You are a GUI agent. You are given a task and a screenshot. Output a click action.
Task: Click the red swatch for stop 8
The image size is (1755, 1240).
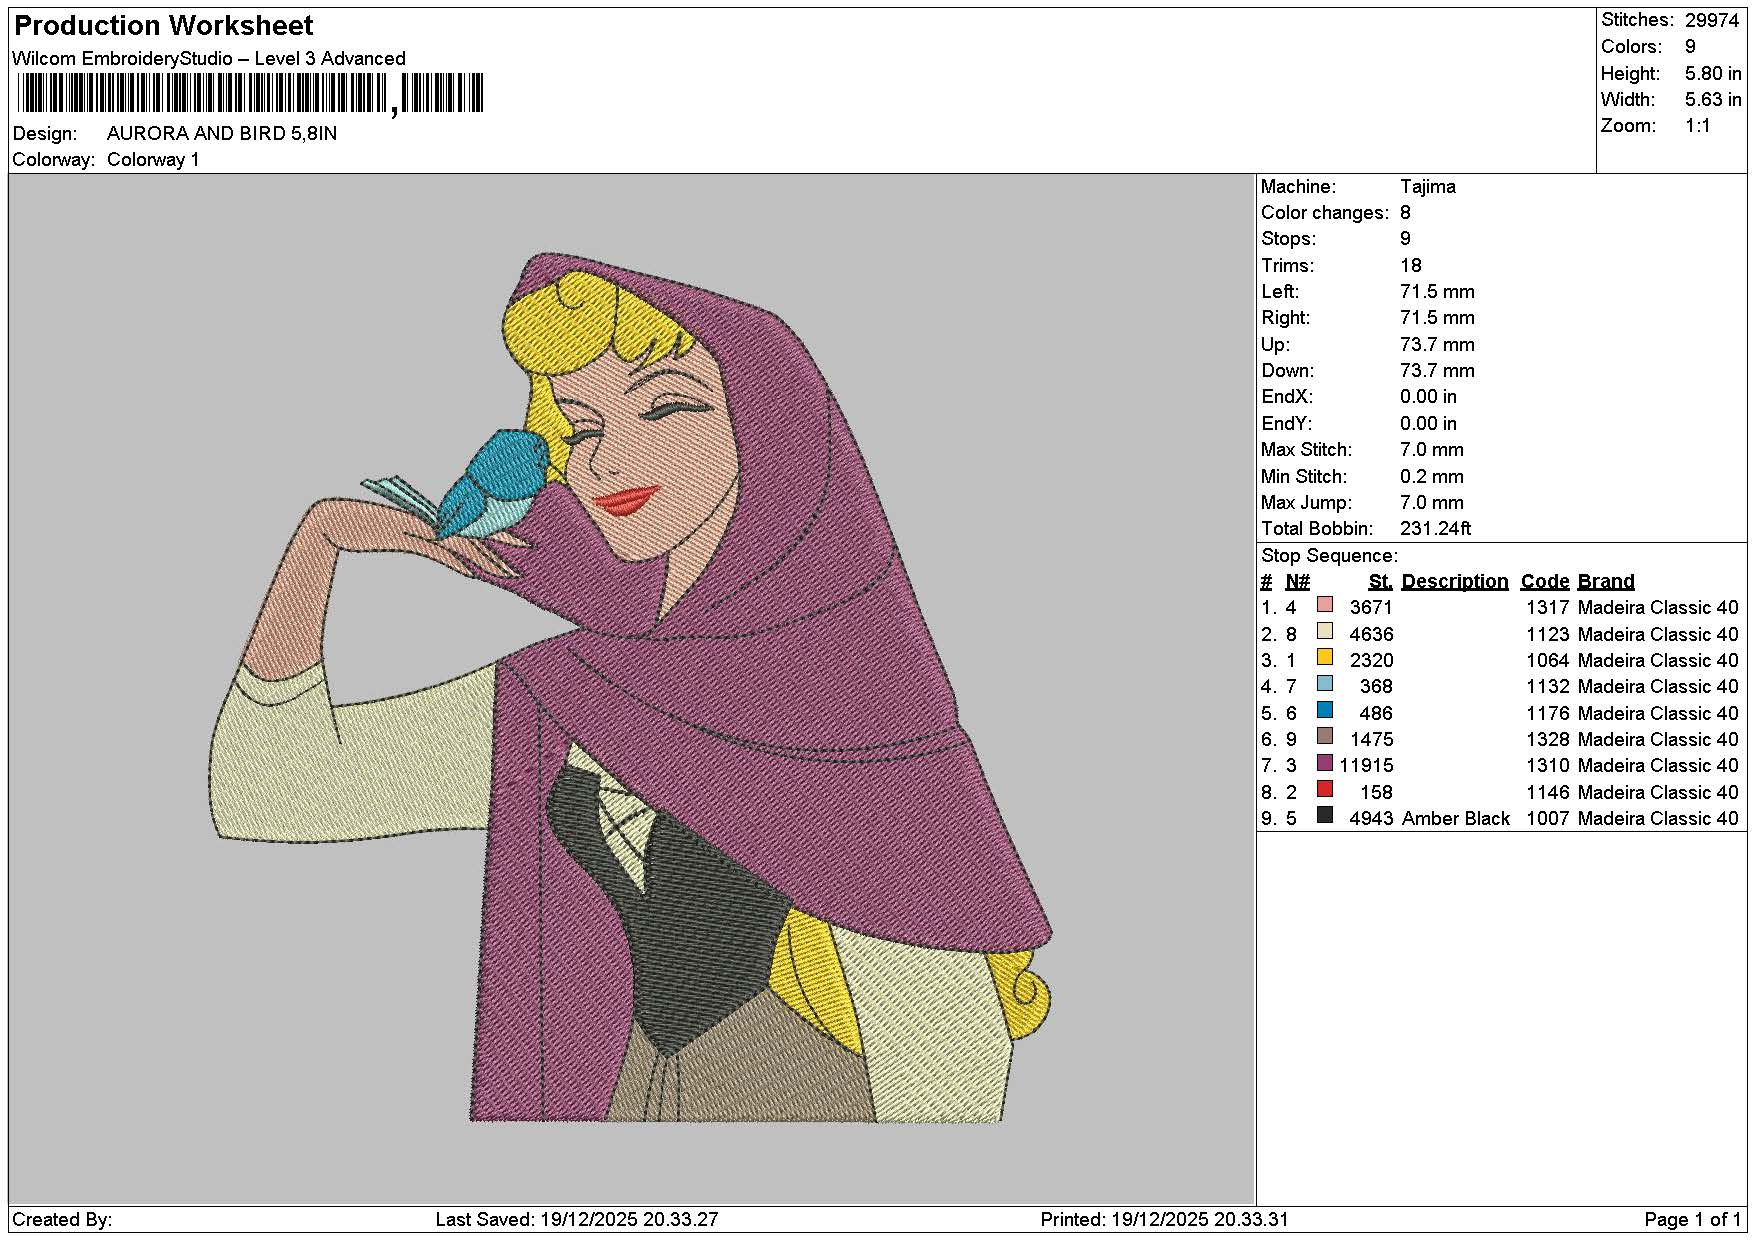[1325, 789]
